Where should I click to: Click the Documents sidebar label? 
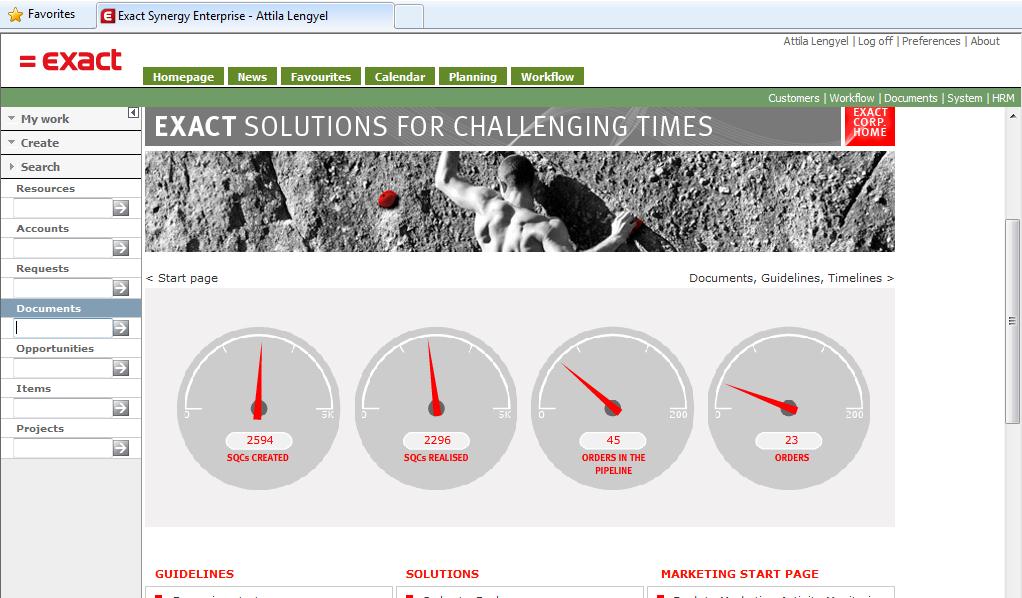coord(48,308)
